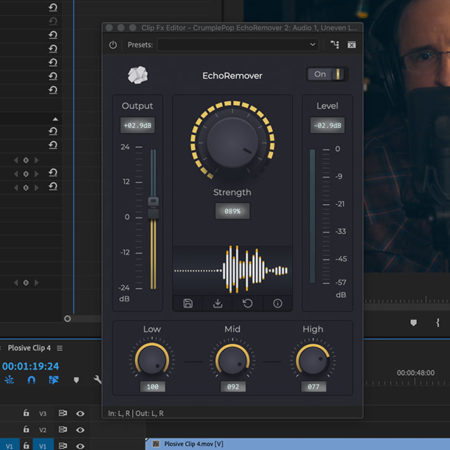
Task: Click the High frequency knob
Action: (313, 360)
